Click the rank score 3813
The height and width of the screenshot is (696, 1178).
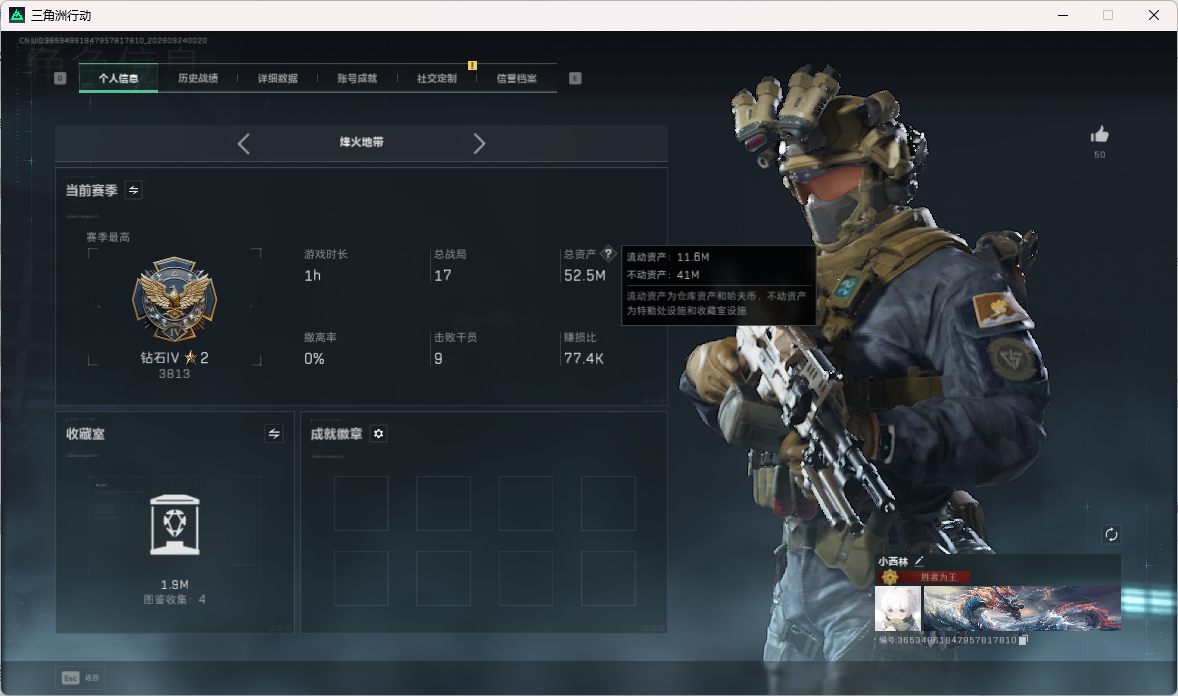coord(174,374)
